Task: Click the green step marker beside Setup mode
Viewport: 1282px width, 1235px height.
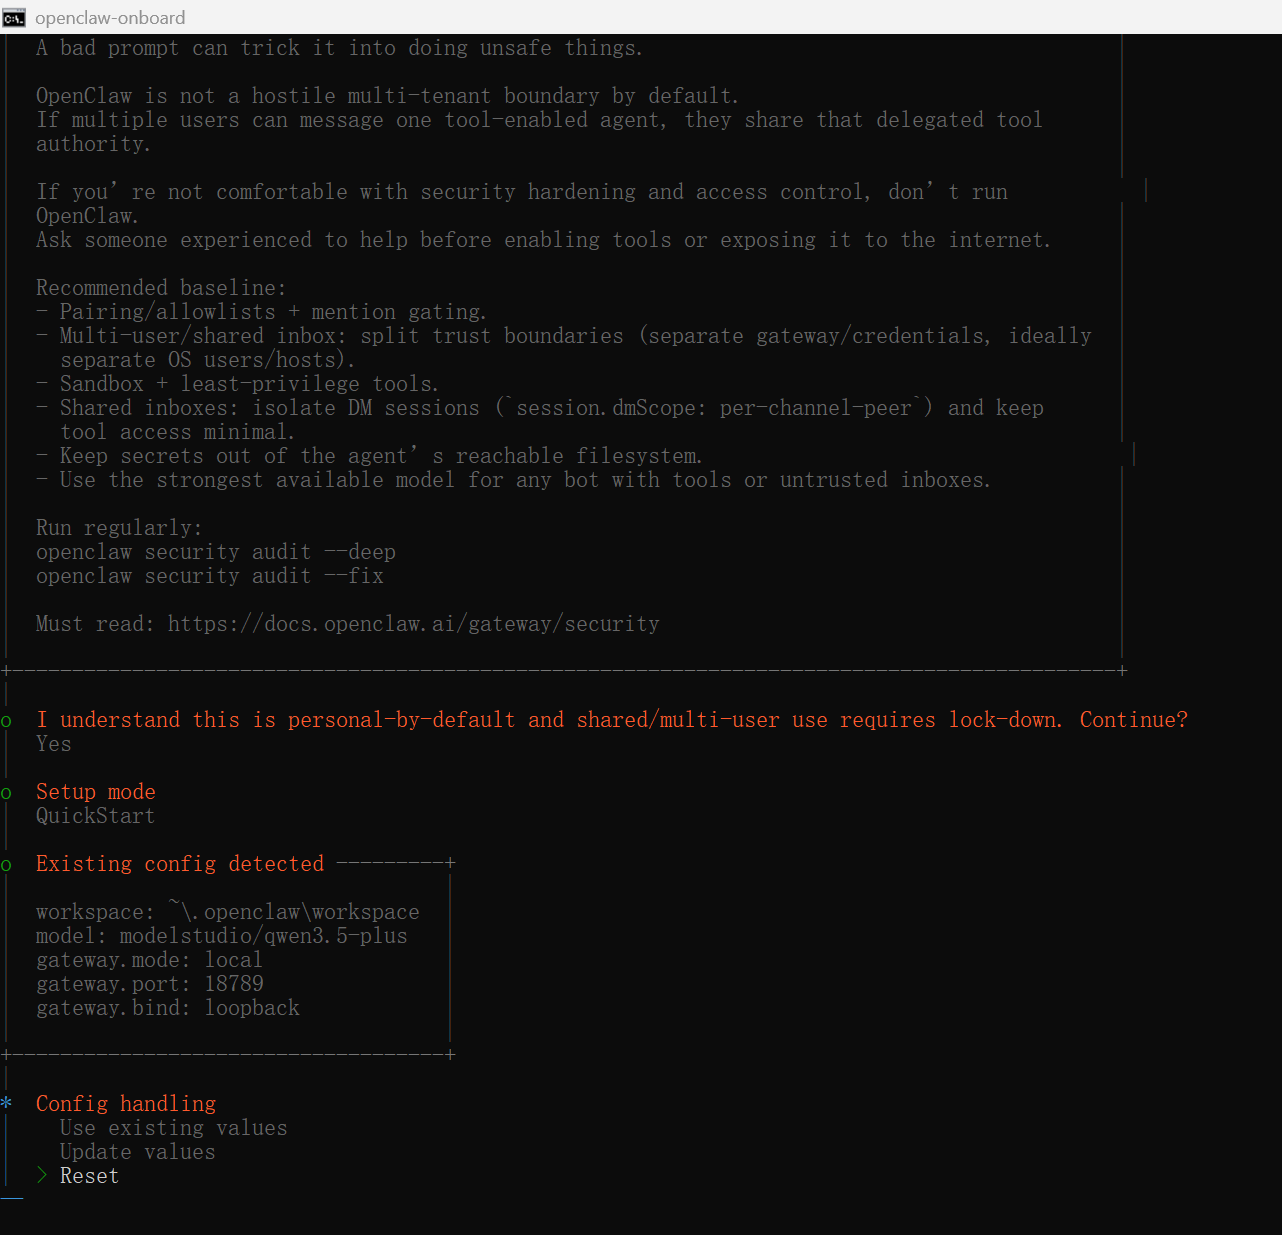Action: click(x=7, y=794)
